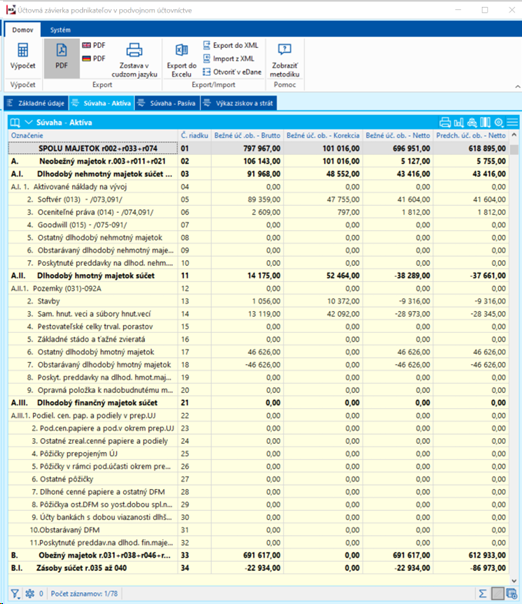Viewport: 522px width, 604px height.
Task: Switch to the Domov ribbon tab
Action: click(22, 30)
